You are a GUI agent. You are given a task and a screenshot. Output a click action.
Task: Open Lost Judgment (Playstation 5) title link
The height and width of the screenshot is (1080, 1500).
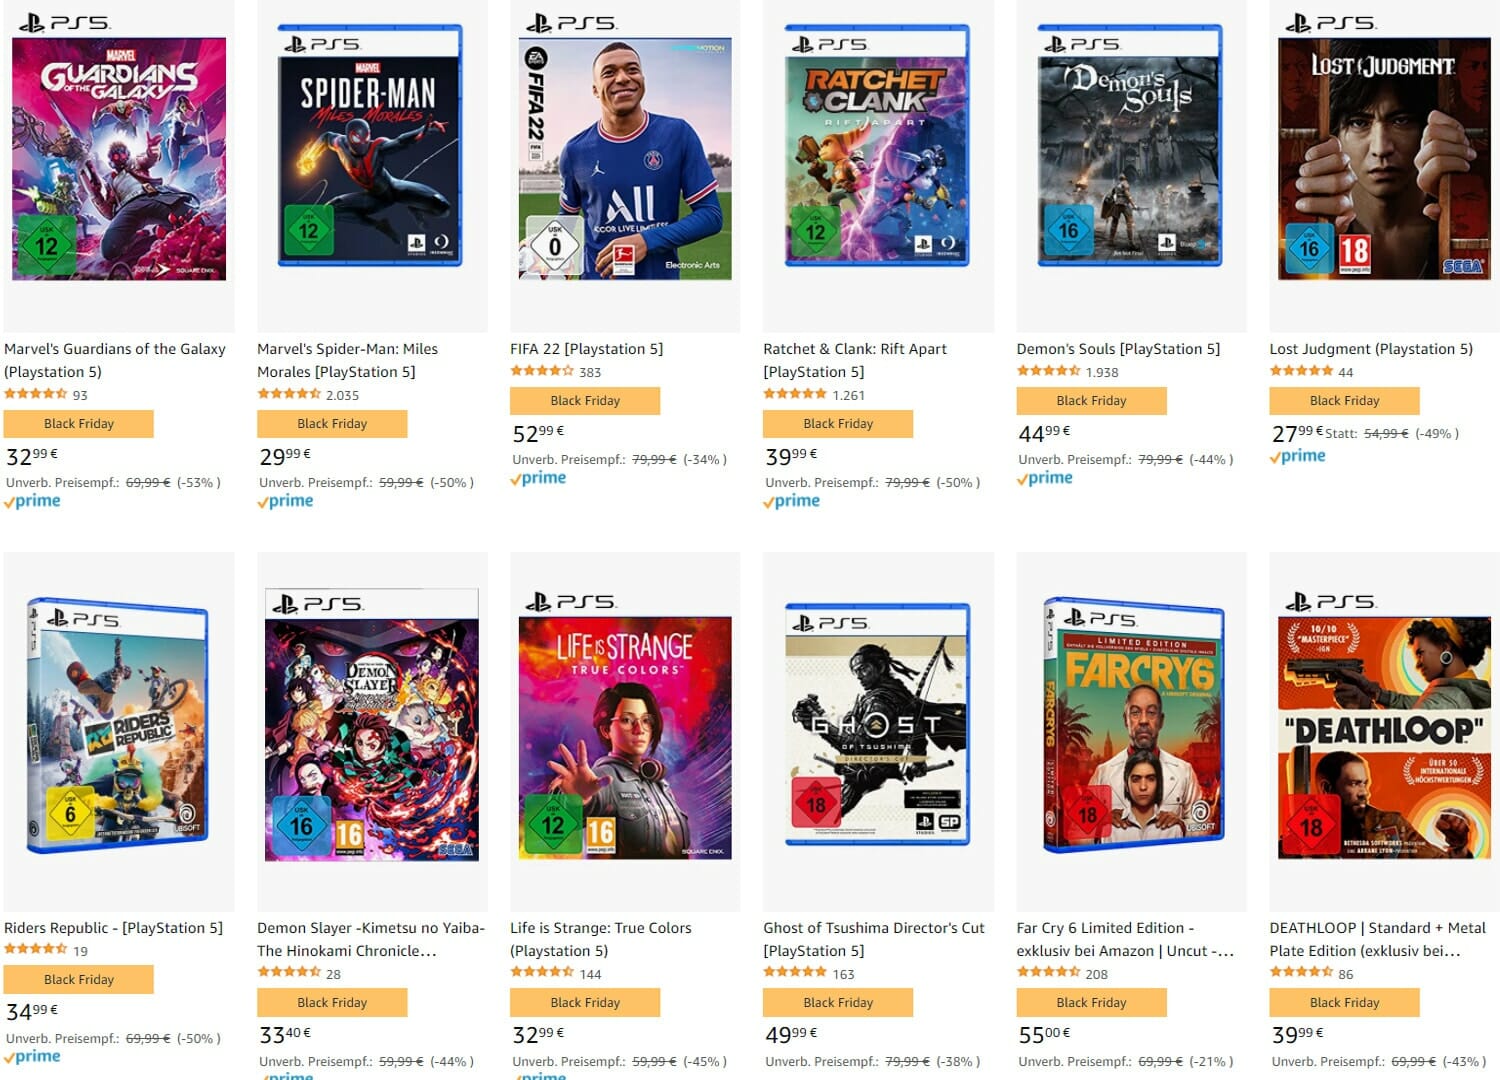(1371, 349)
